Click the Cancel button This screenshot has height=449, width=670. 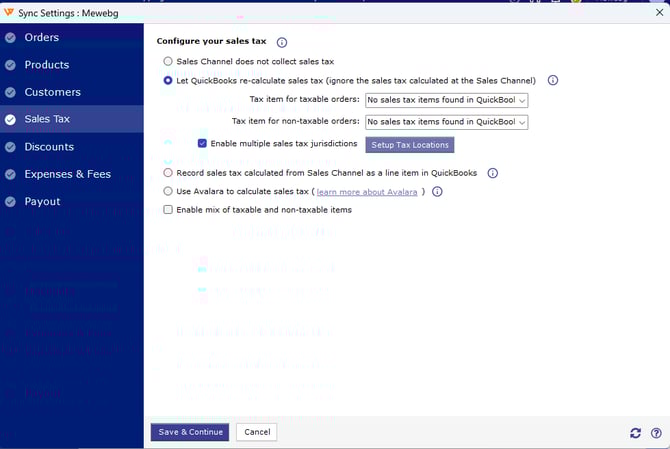pyautogui.click(x=257, y=432)
